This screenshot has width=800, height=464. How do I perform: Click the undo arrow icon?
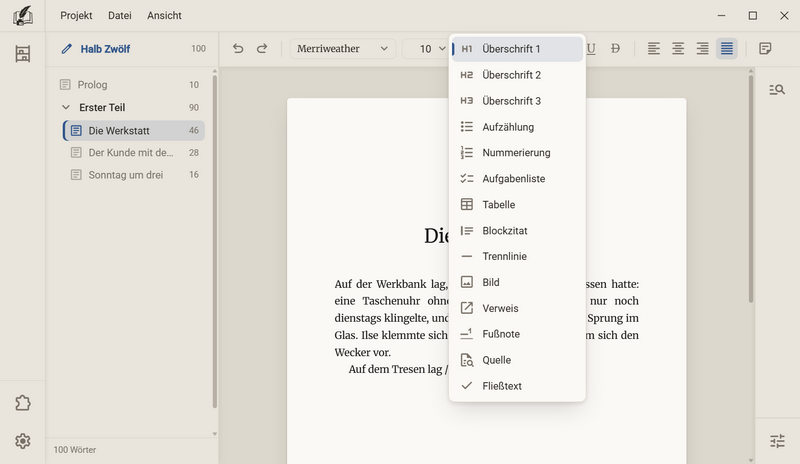(x=238, y=48)
